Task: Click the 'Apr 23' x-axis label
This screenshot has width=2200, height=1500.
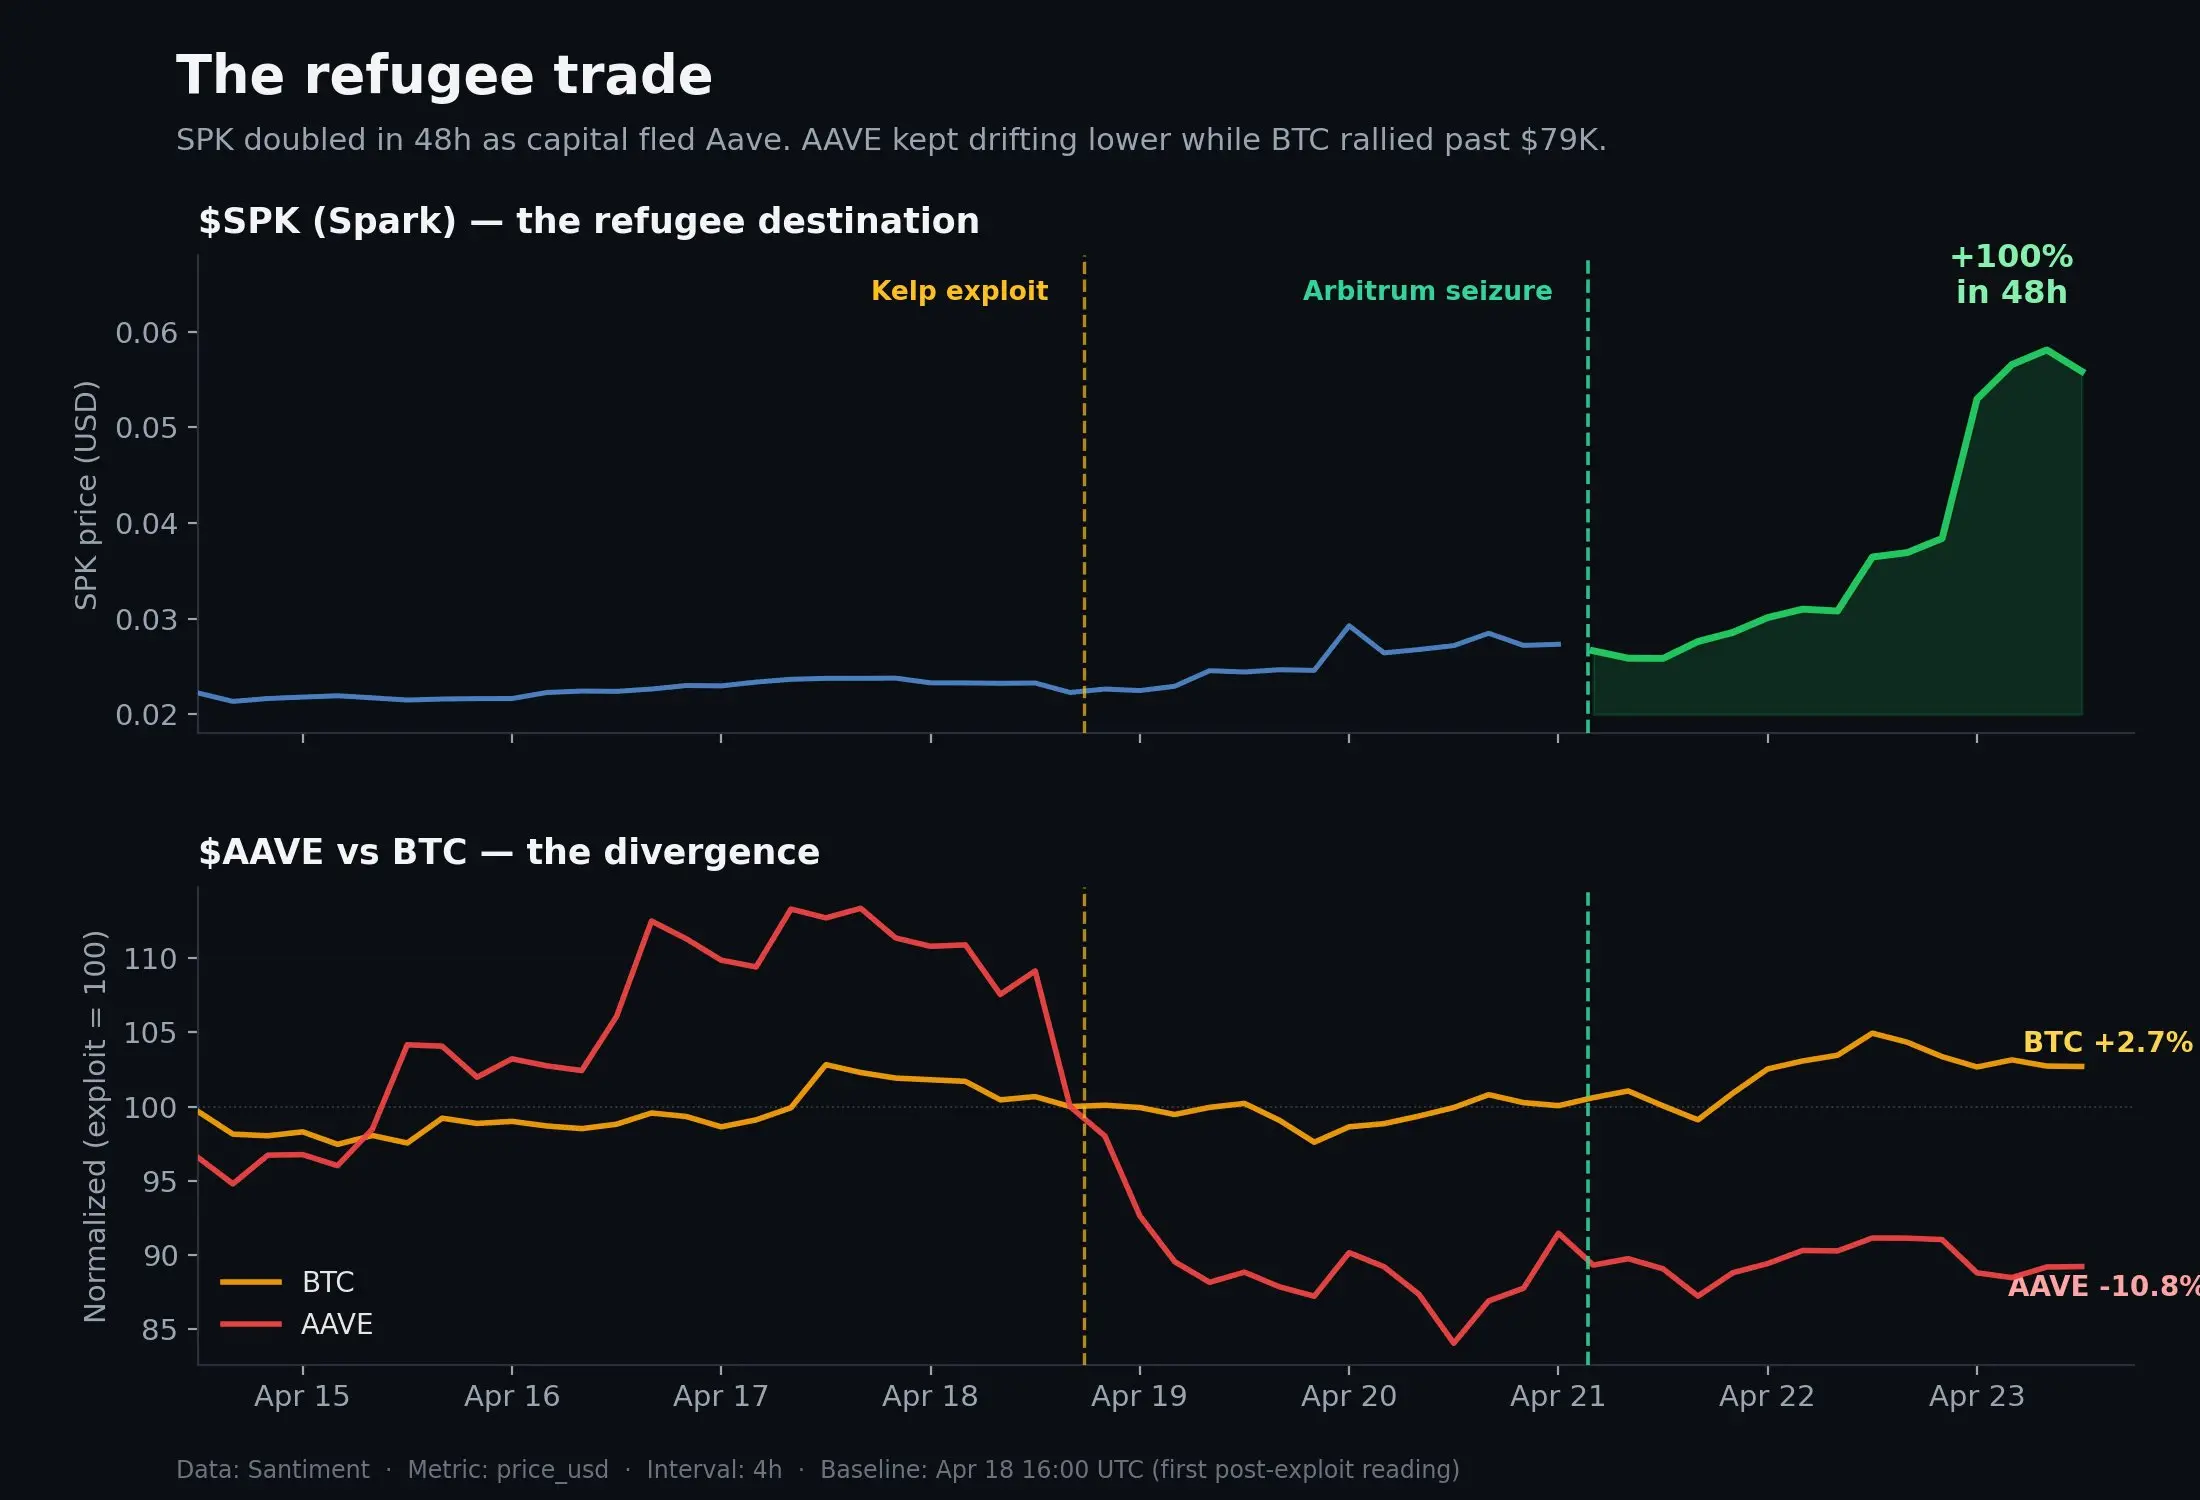Action: [x=1976, y=1396]
